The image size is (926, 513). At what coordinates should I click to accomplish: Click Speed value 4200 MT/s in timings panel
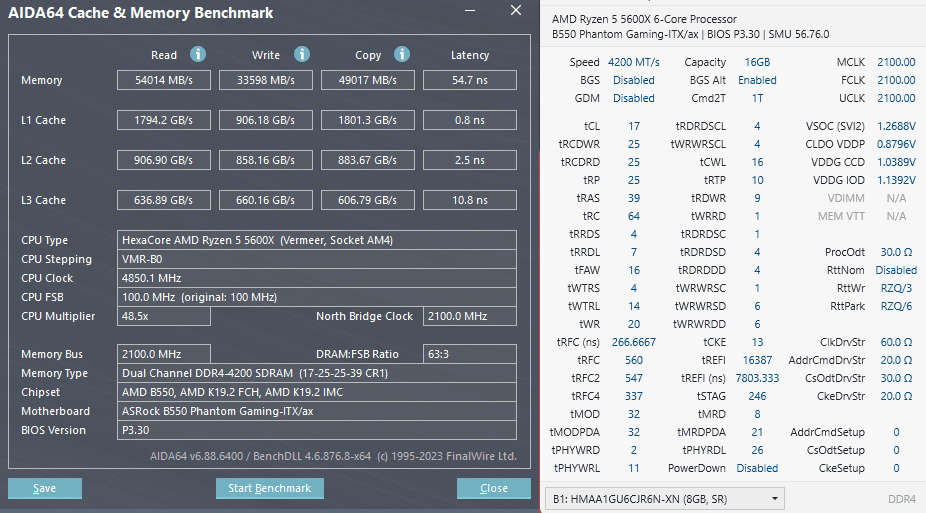[x=634, y=62]
